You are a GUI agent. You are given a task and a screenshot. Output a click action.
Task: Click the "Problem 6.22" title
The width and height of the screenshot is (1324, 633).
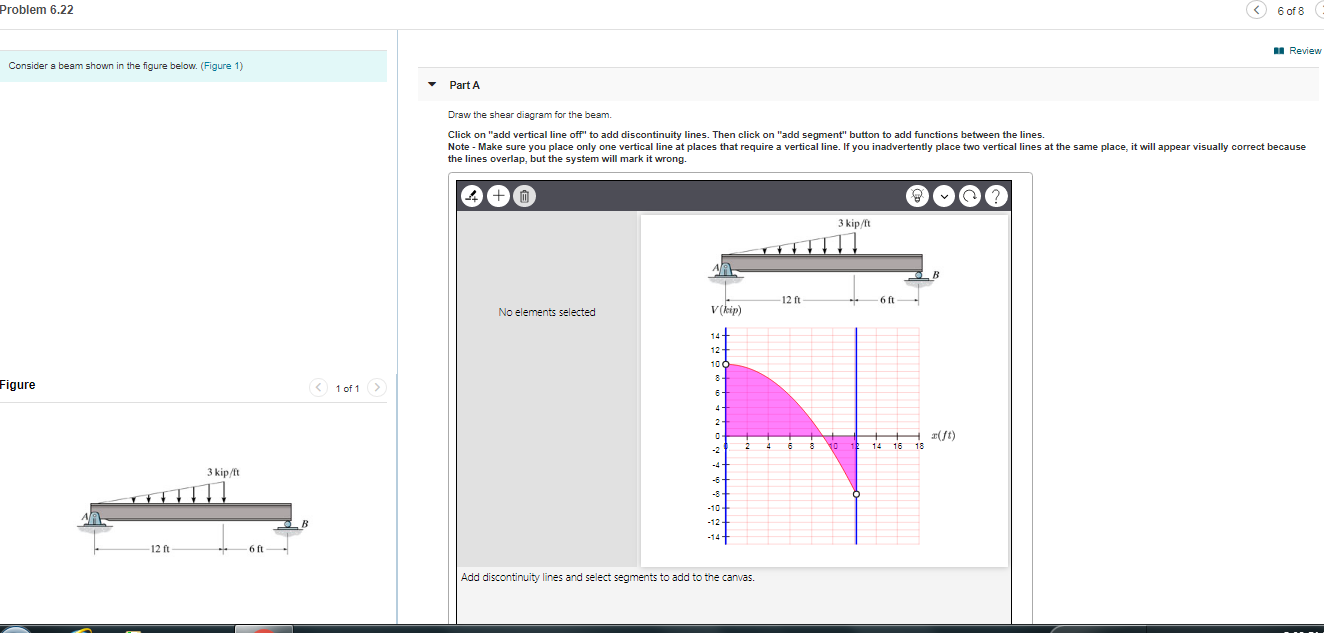pos(37,10)
